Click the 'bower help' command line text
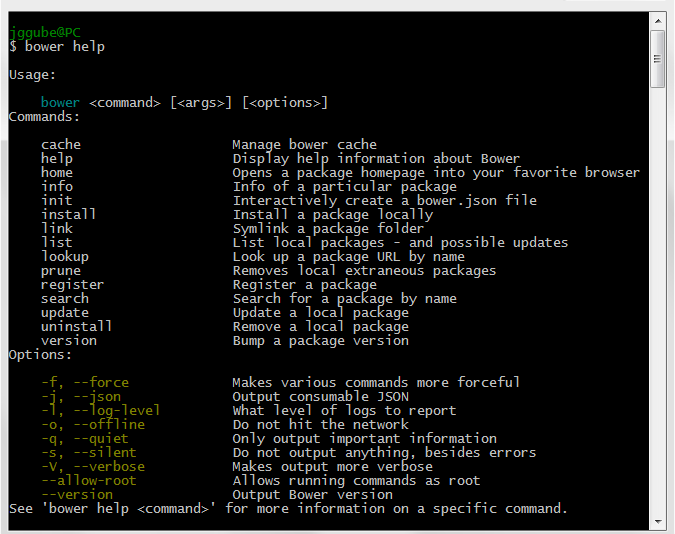The image size is (675, 534). click(65, 46)
